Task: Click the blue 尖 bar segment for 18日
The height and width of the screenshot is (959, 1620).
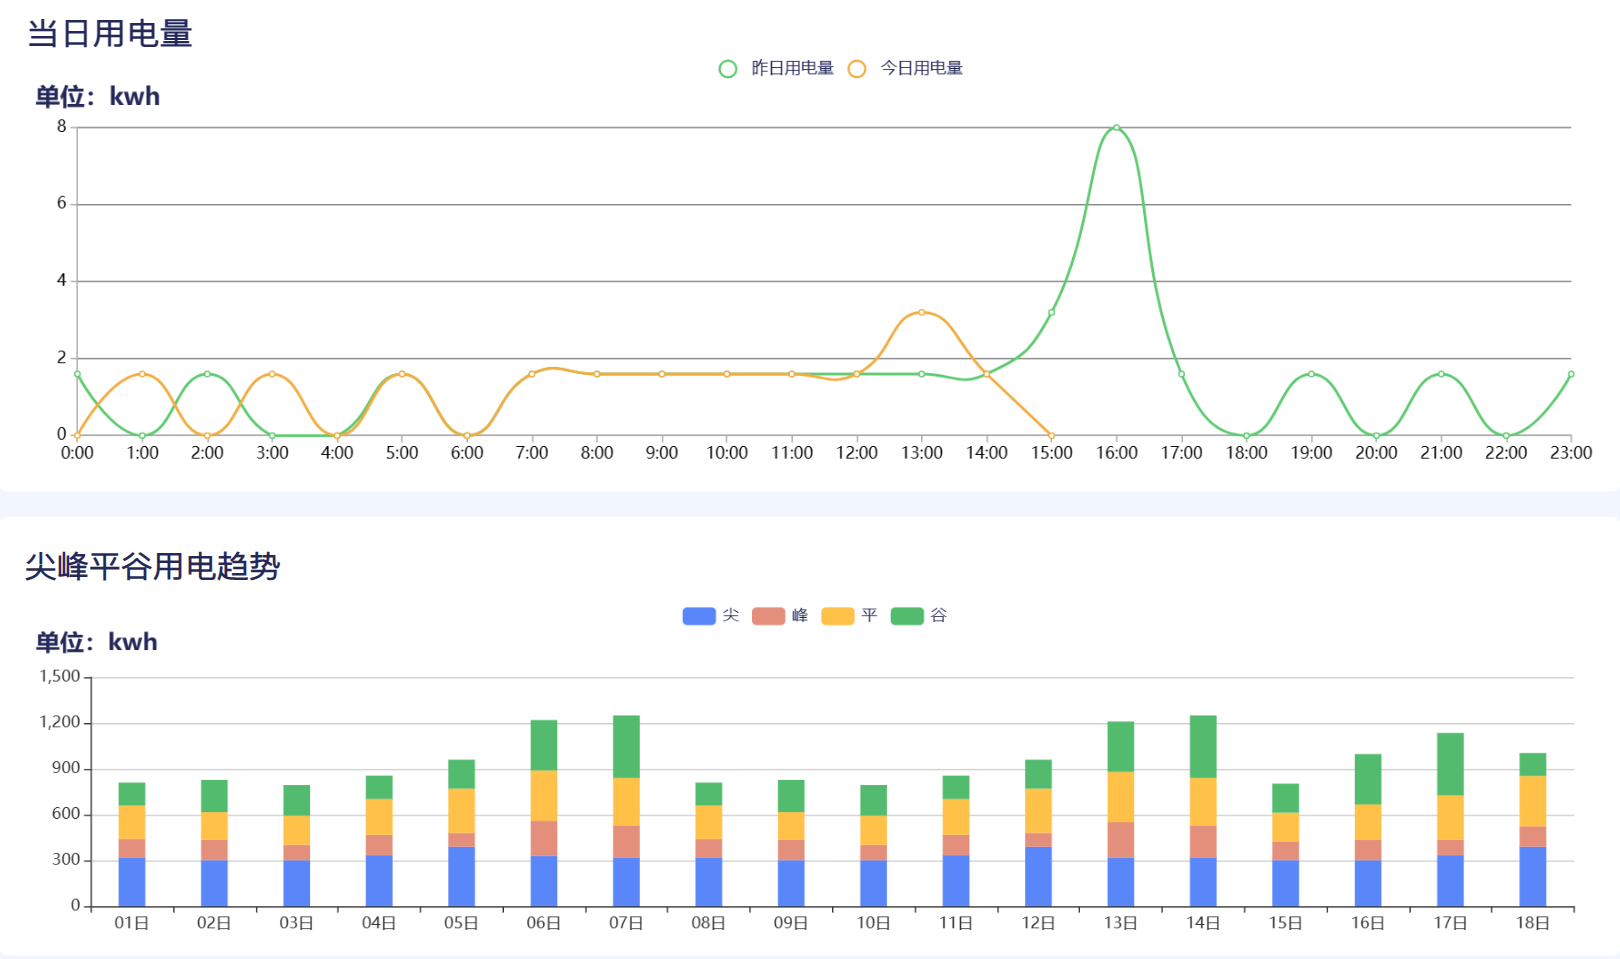Action: tap(1533, 877)
